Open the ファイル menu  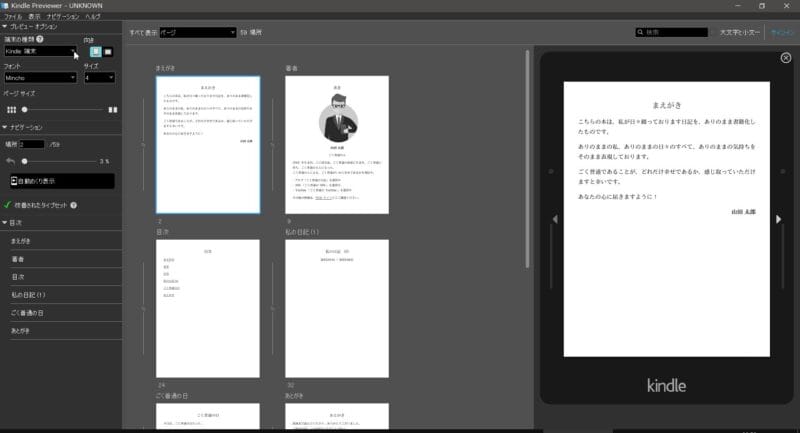[13, 17]
